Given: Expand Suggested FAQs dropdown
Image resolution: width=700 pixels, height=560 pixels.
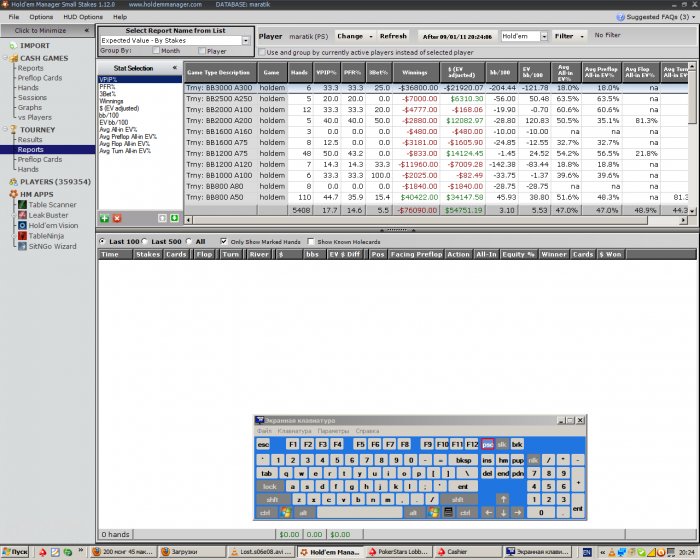Looking at the screenshot, I should [693, 17].
